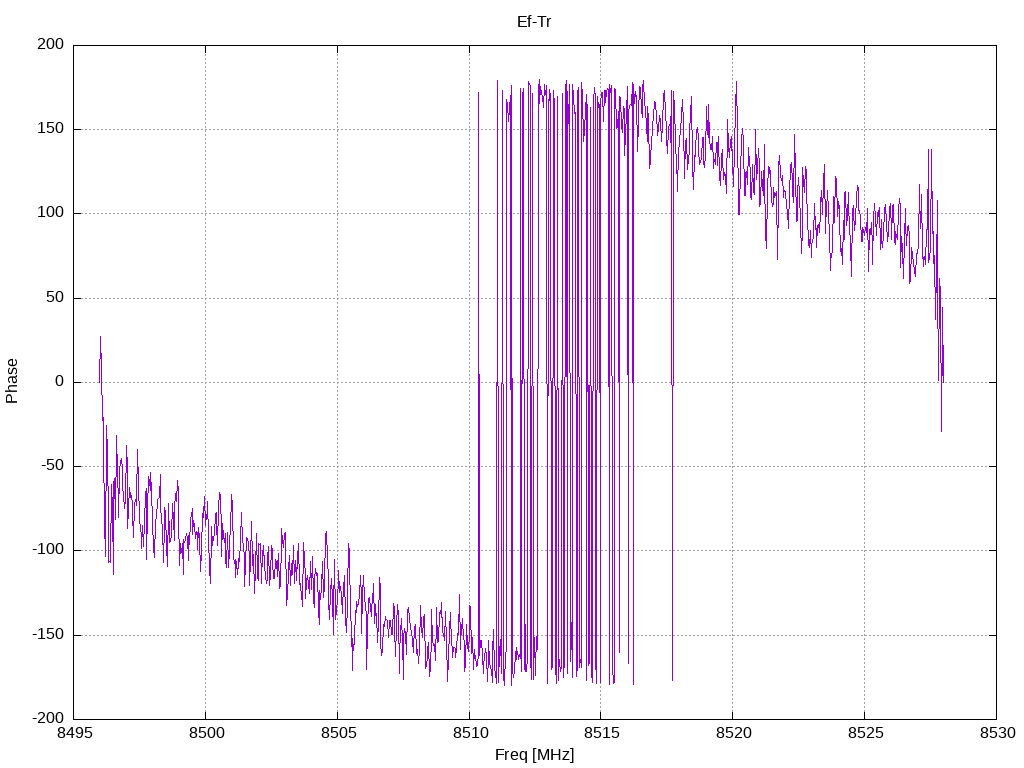Viewport: 1024px width, 768px height.
Task: Click x-axis tick label 8520
Action: [x=733, y=733]
